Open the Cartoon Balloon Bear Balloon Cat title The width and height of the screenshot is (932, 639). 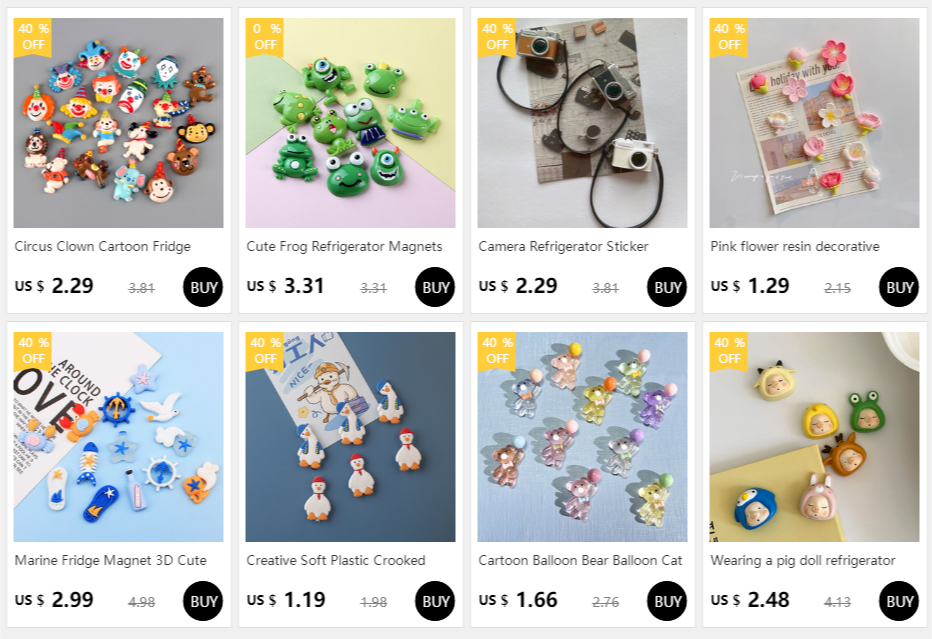(580, 560)
